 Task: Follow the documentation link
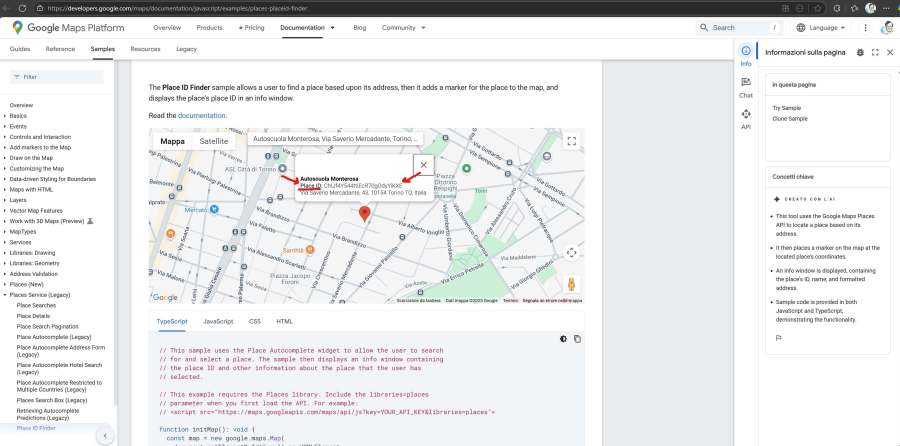201,116
